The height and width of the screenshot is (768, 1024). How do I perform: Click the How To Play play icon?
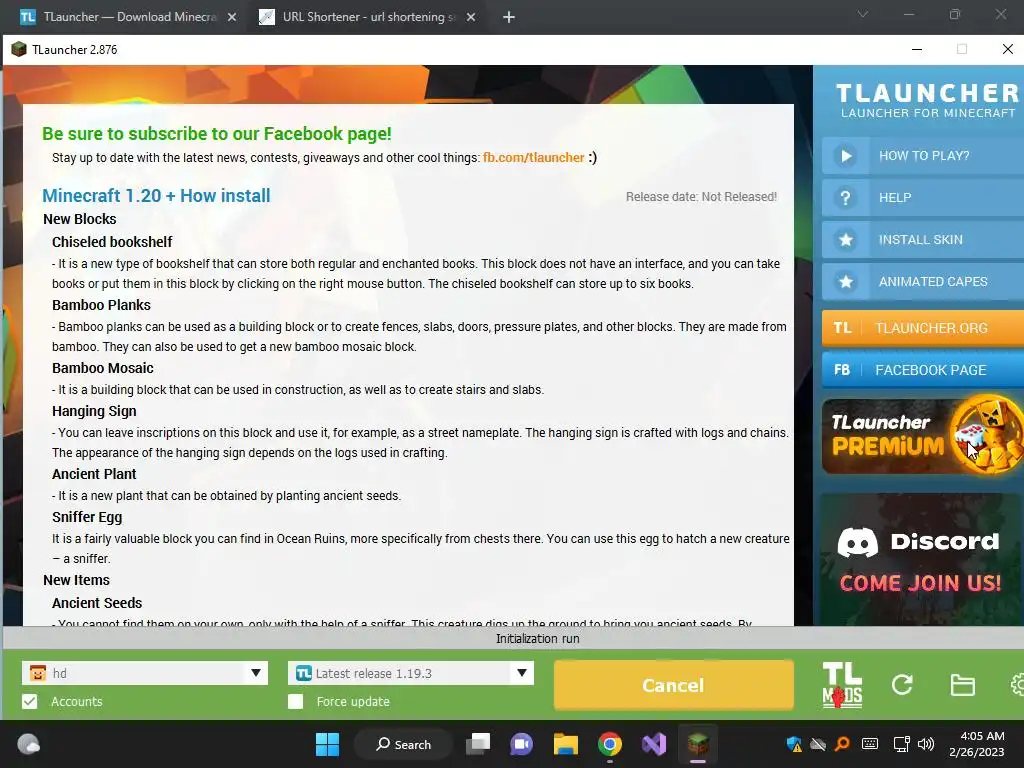click(846, 155)
